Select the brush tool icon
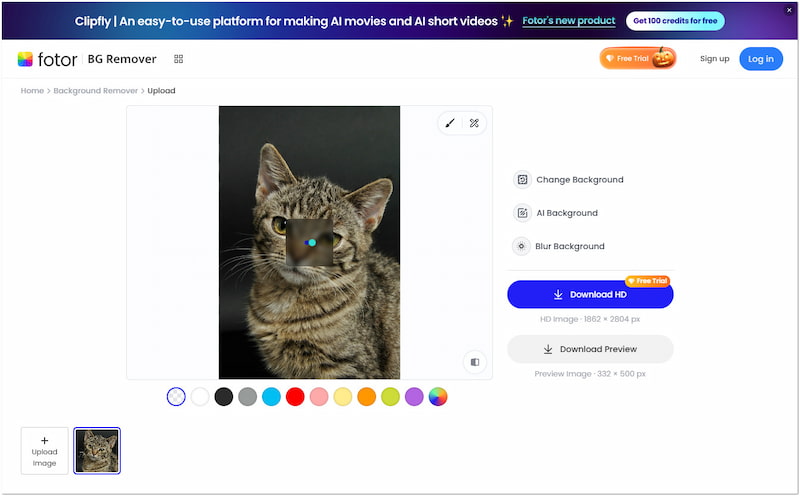 point(450,124)
